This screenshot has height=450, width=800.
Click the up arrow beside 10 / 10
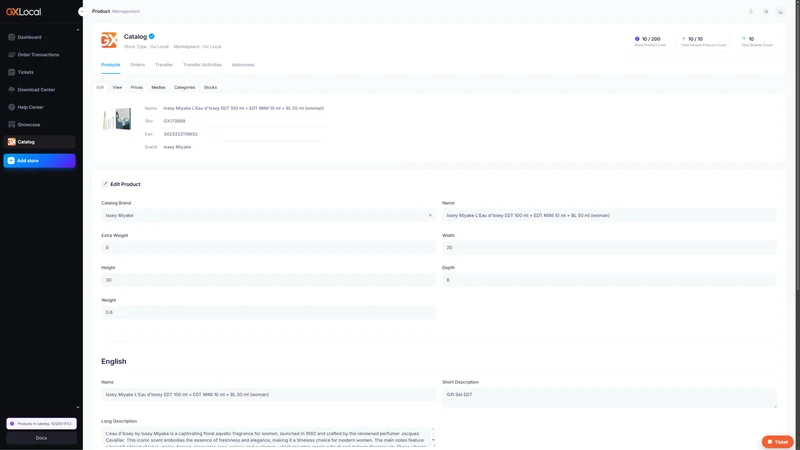683,39
